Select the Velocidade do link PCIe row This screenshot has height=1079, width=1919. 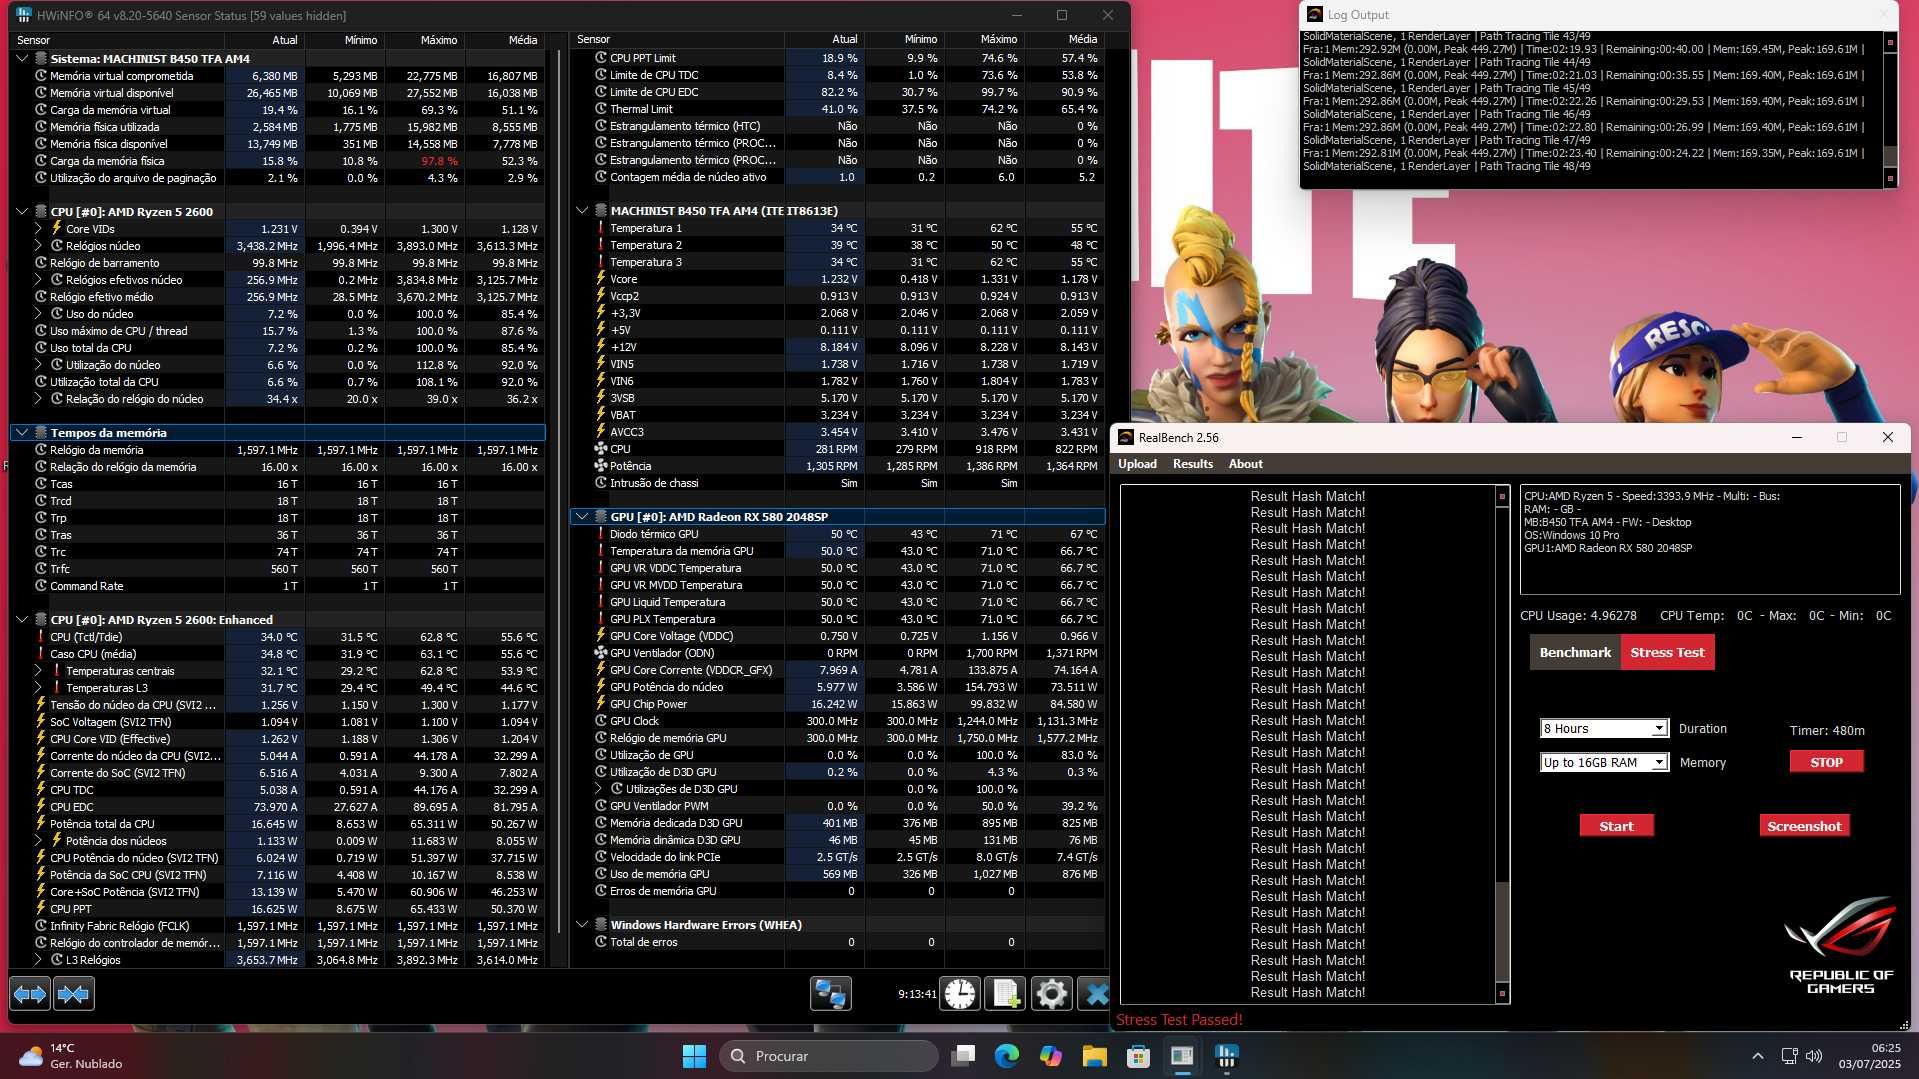839,857
